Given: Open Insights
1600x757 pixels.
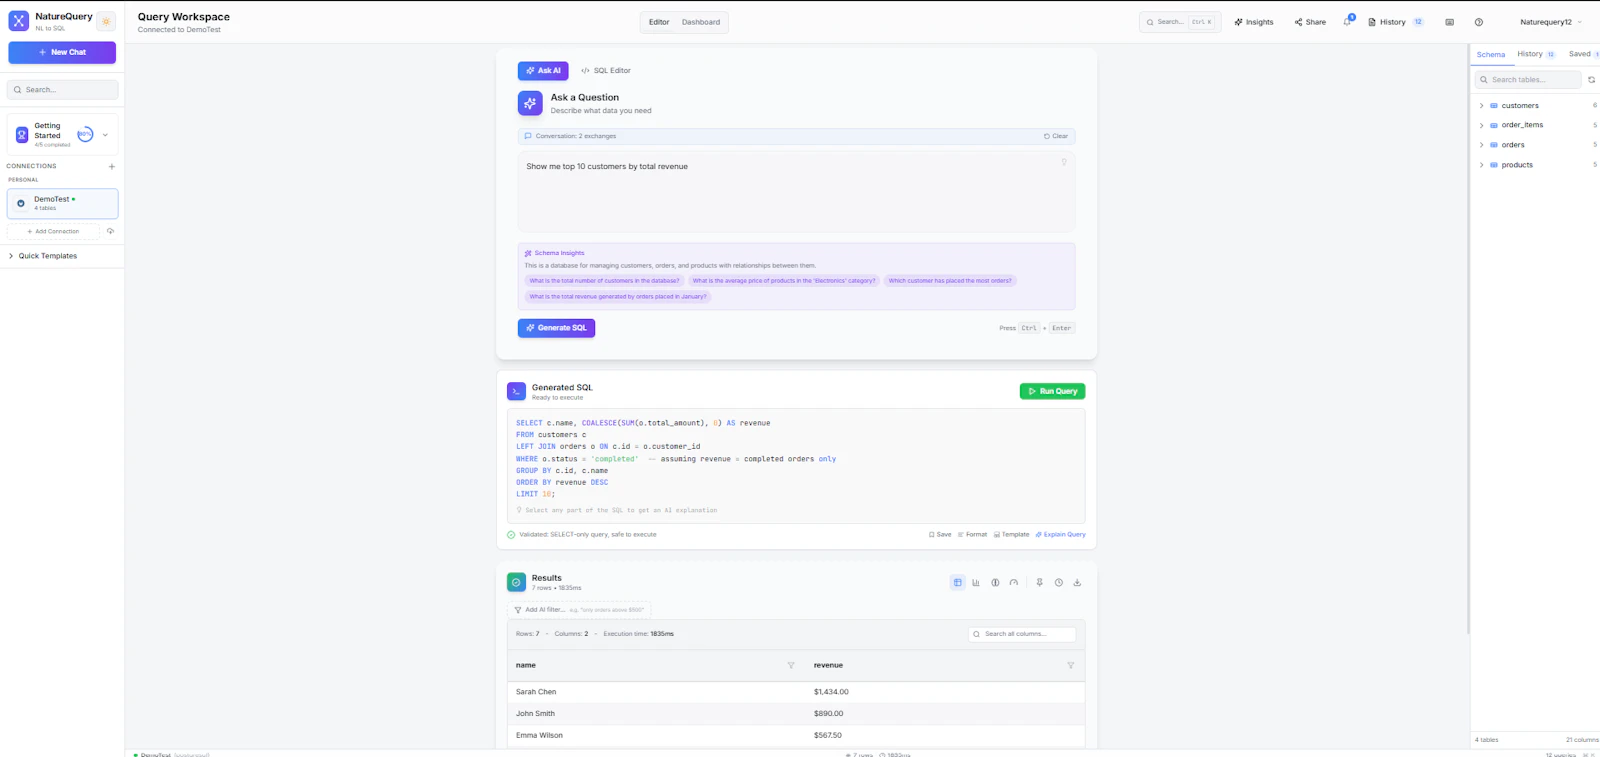Looking at the screenshot, I should (1254, 22).
